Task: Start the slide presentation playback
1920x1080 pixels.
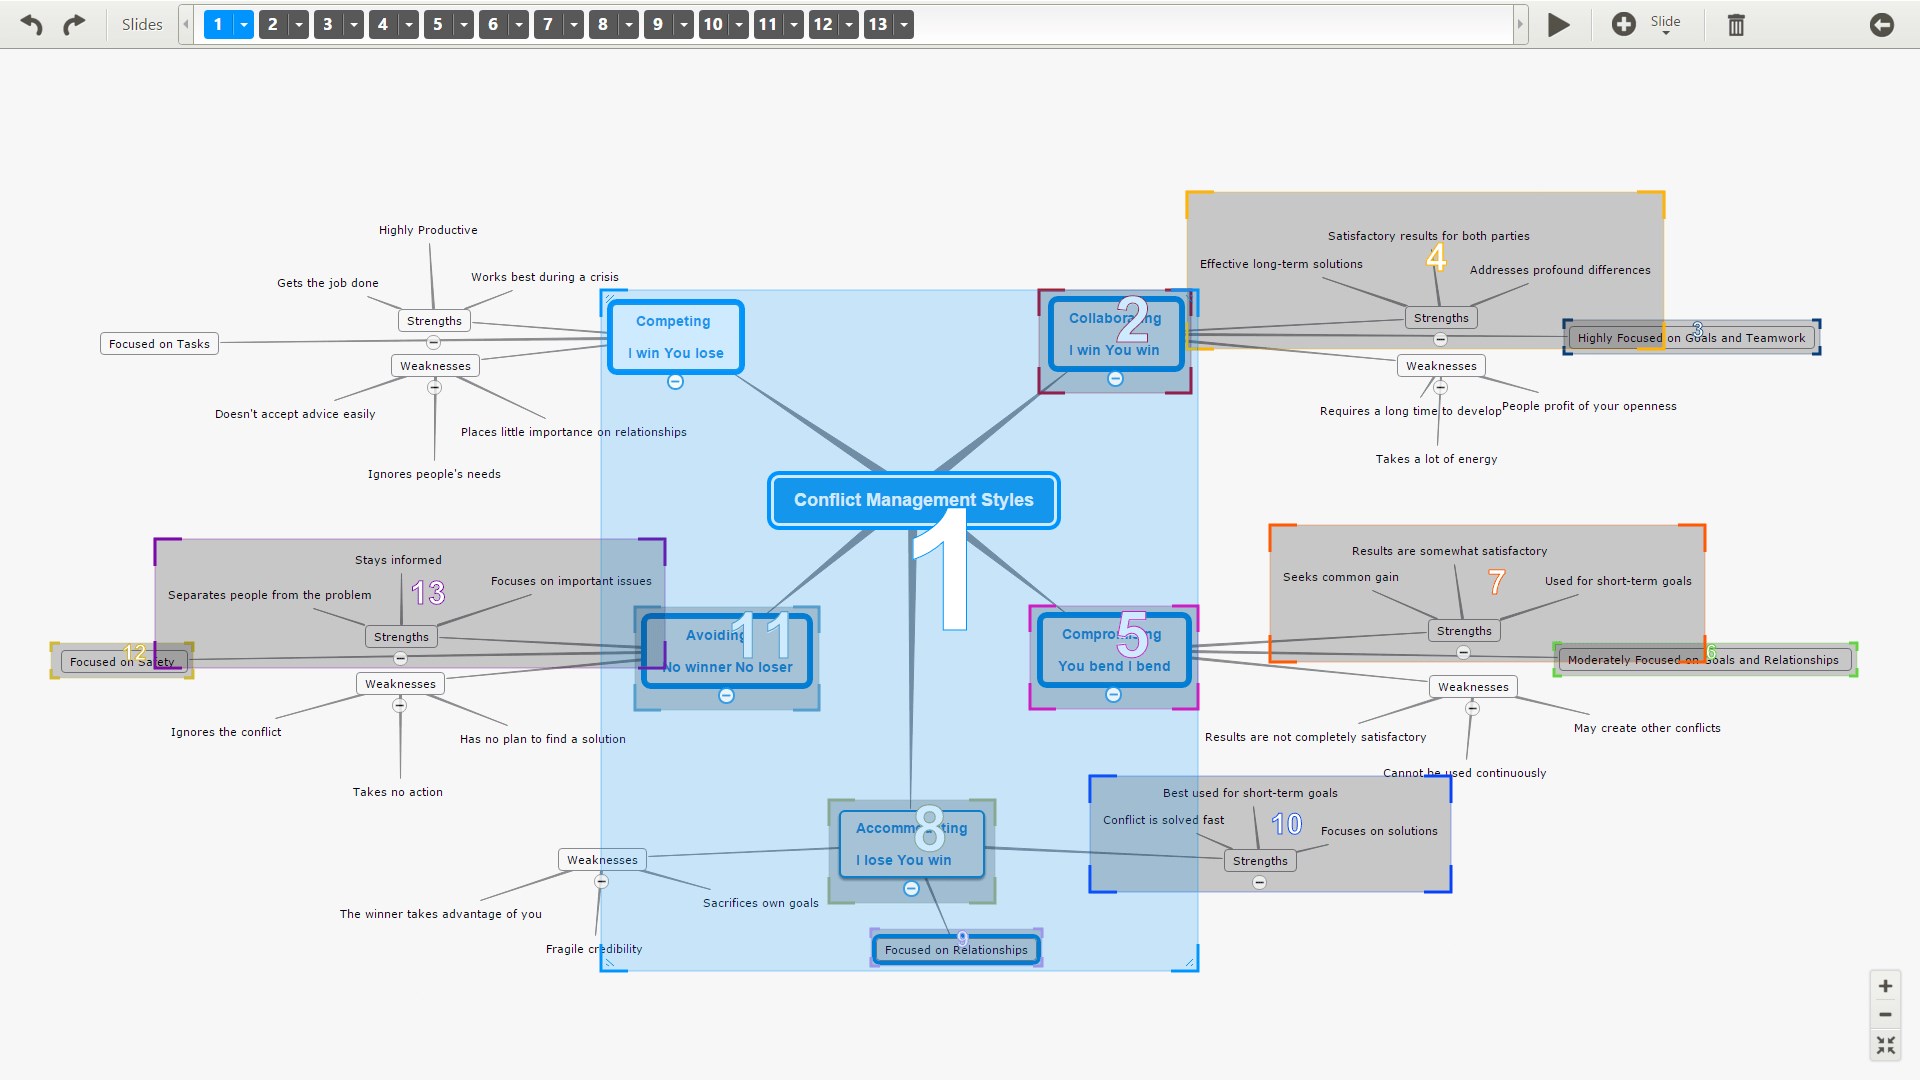Action: (1558, 24)
